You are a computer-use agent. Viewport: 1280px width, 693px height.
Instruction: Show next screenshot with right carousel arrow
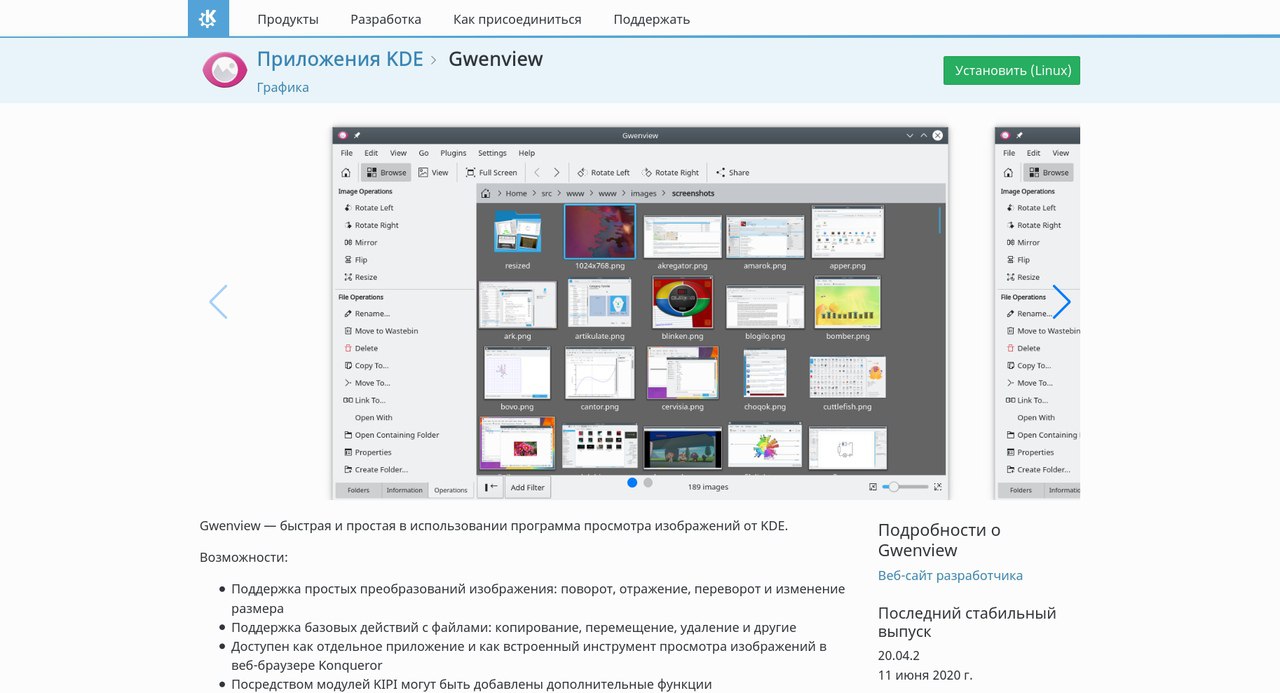[x=1061, y=302]
